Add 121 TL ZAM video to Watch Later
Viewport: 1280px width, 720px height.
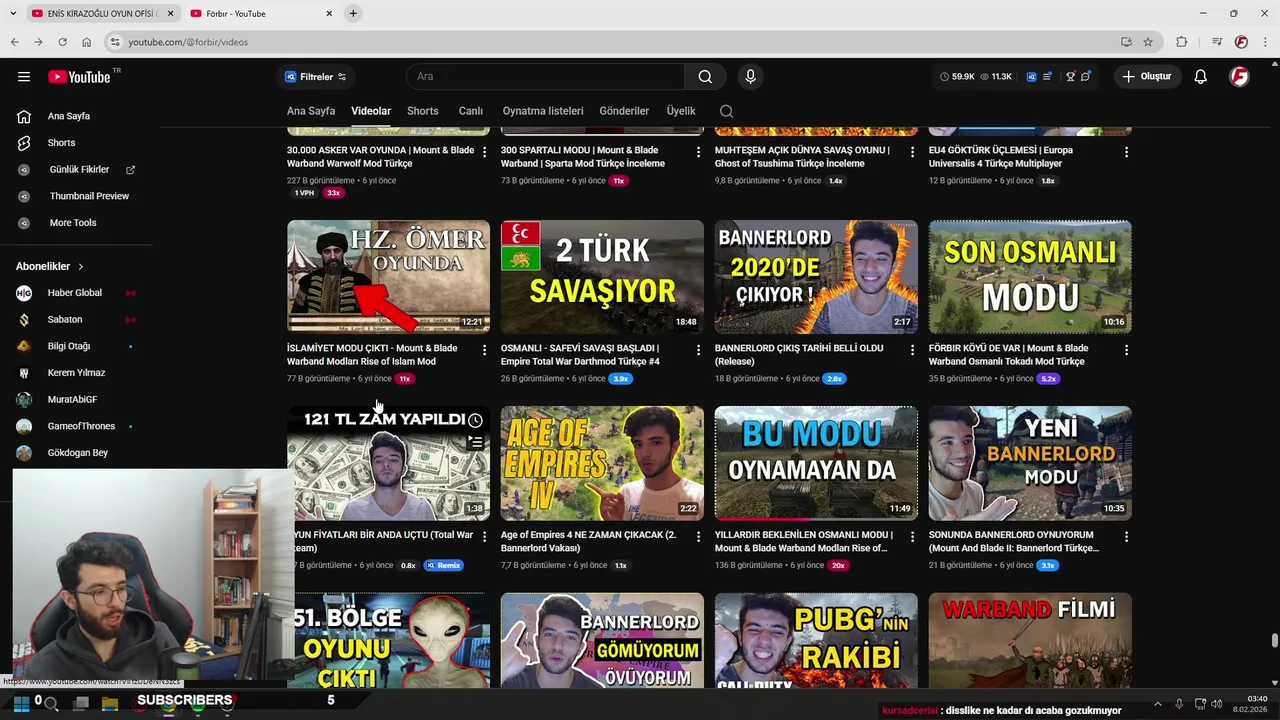[475, 421]
